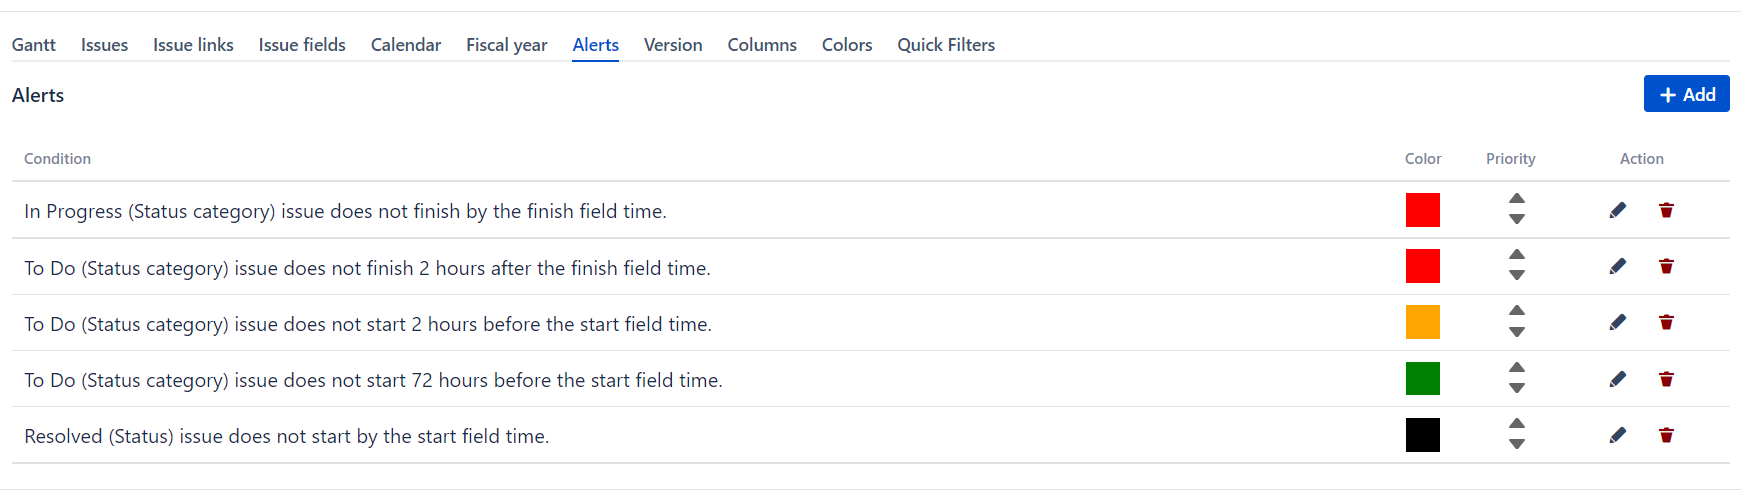The image size is (1741, 498).
Task: Raise priority of 2 hours after finish alert
Action: pos(1517,254)
